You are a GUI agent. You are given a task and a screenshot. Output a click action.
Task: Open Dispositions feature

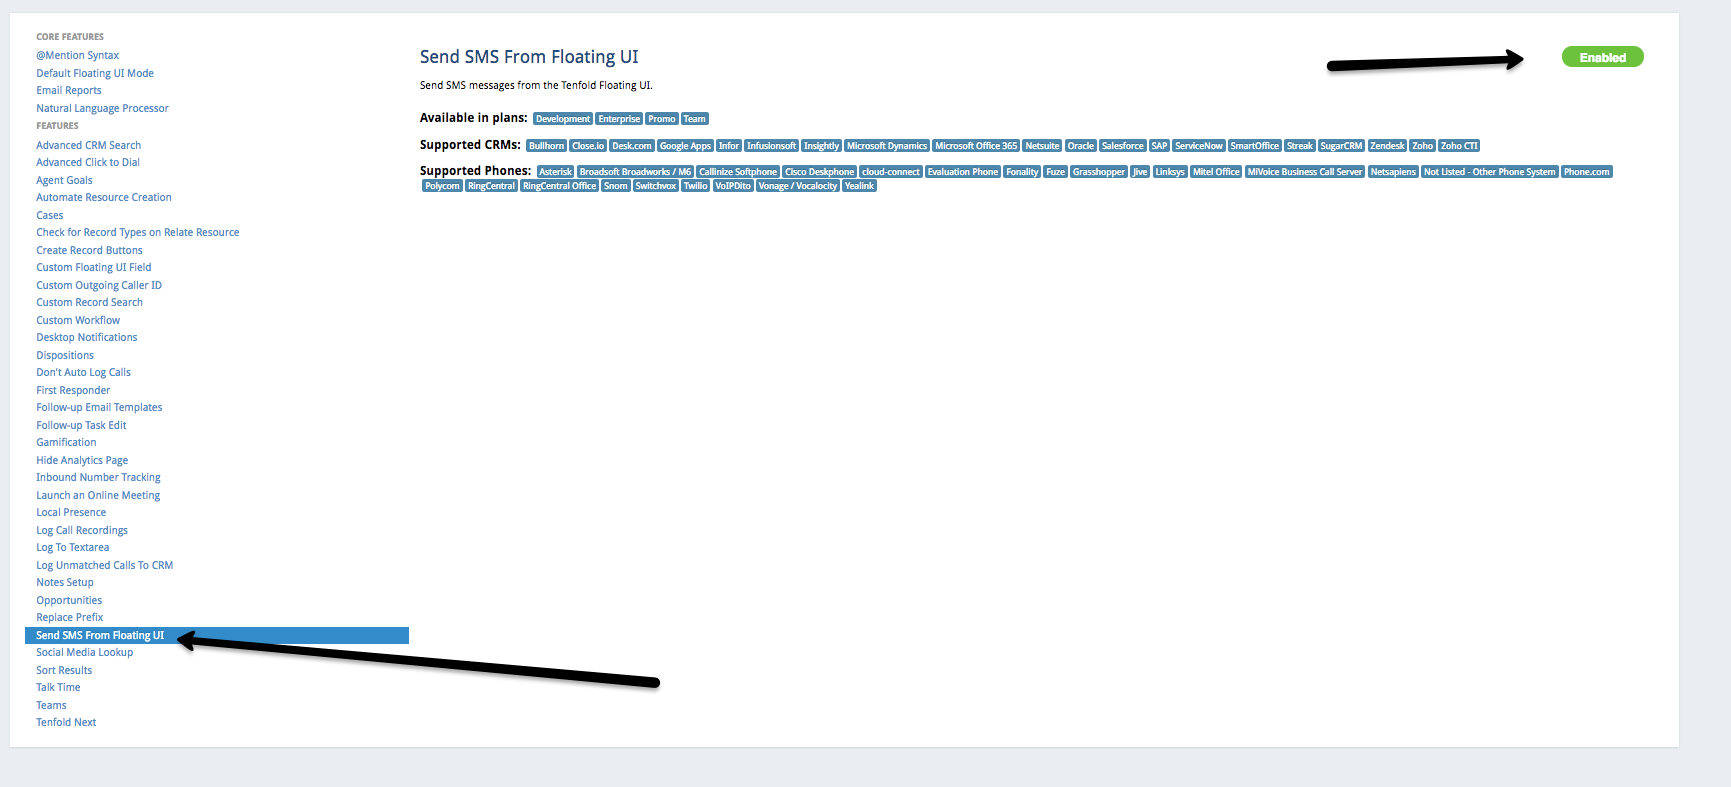(x=65, y=355)
